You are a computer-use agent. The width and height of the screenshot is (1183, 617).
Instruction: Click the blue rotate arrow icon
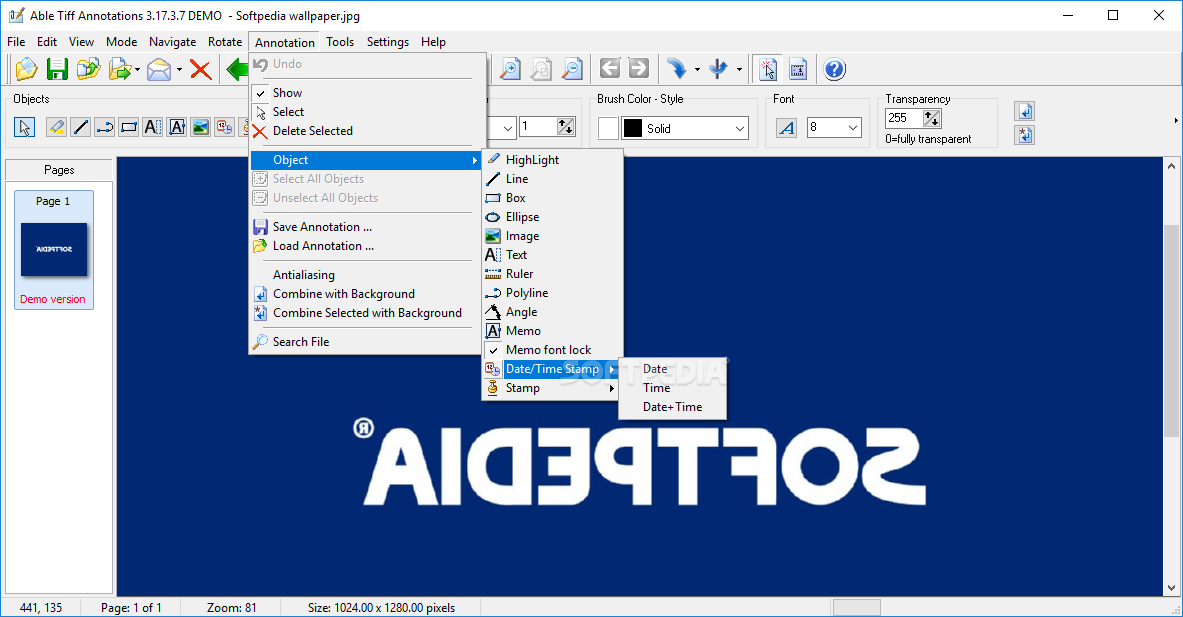point(677,69)
